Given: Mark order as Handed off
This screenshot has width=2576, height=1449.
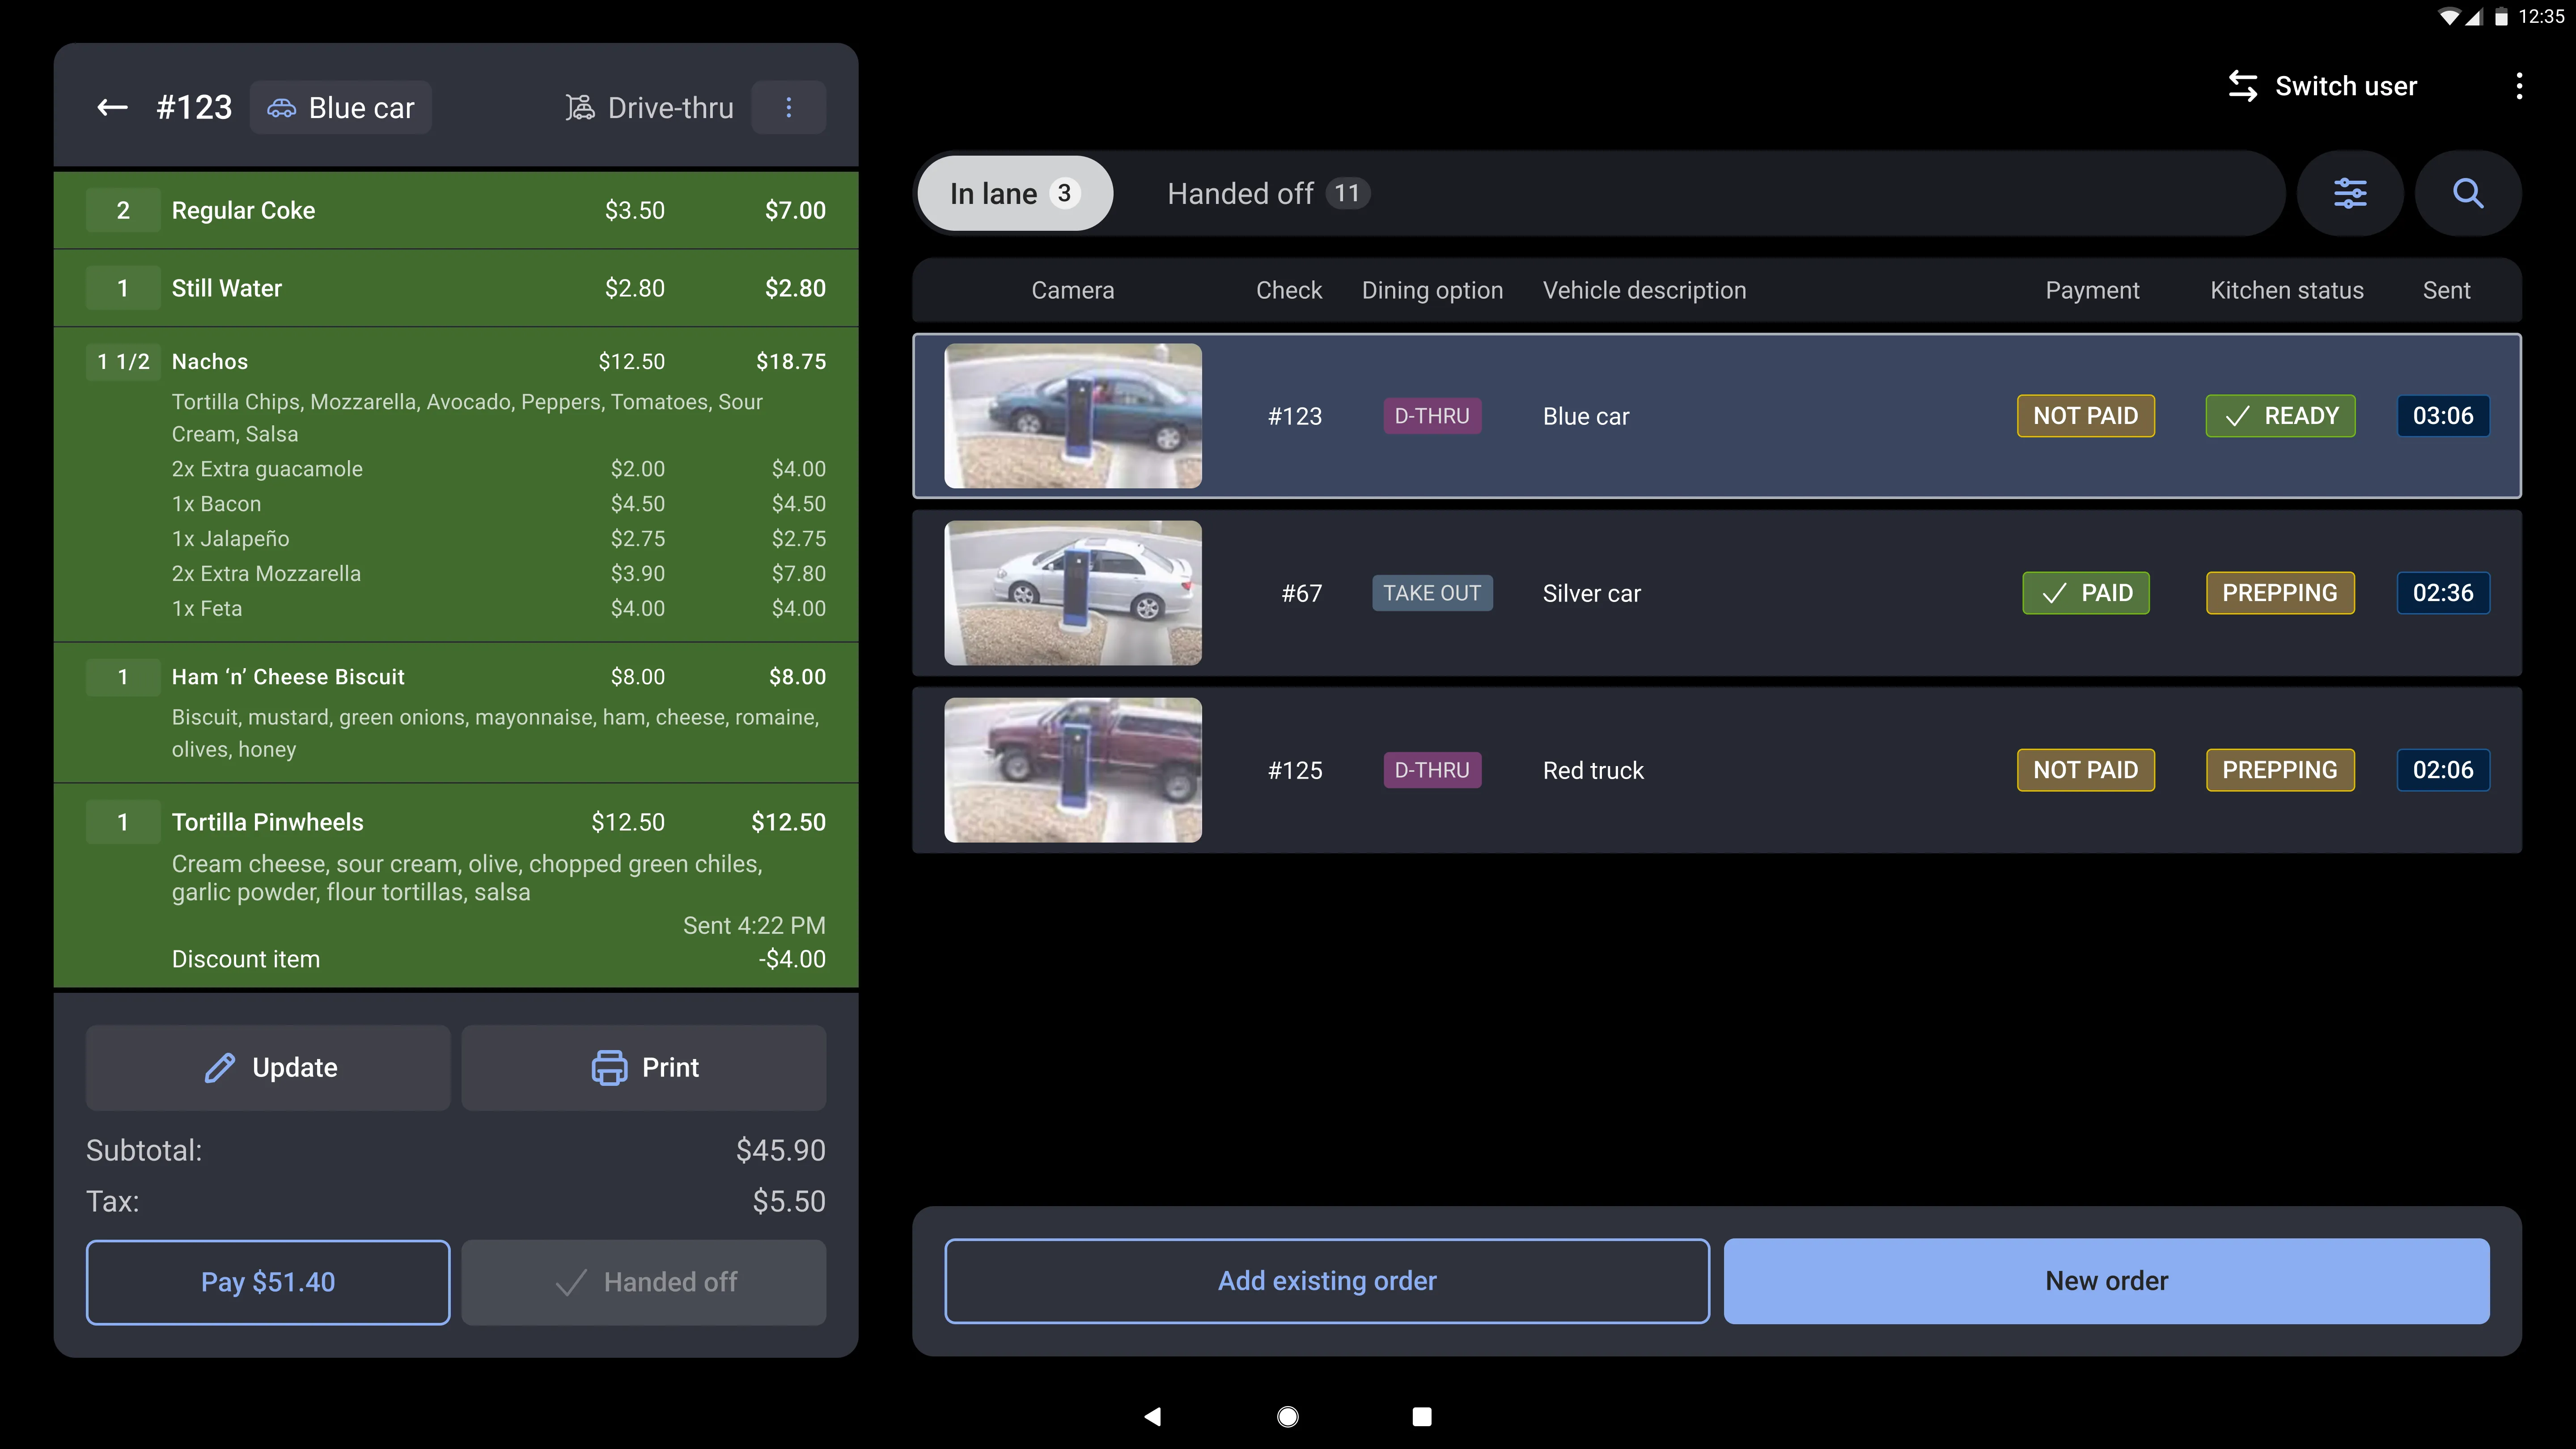Looking at the screenshot, I should coord(644,1282).
